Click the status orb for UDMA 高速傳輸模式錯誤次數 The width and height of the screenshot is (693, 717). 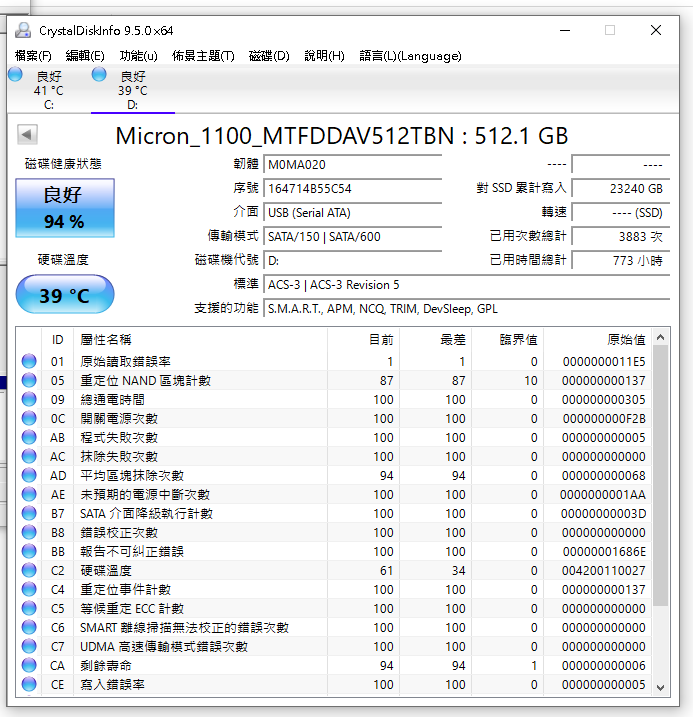tap(29, 647)
